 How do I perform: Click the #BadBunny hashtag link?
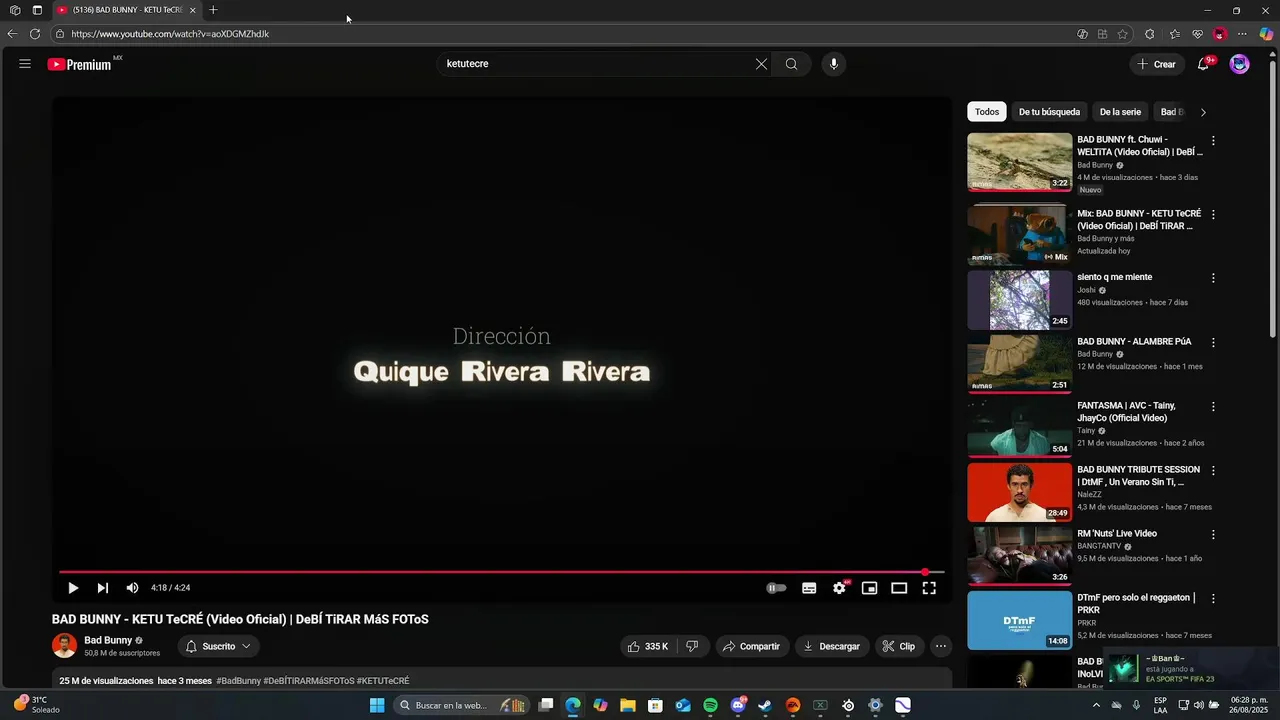[x=239, y=681]
